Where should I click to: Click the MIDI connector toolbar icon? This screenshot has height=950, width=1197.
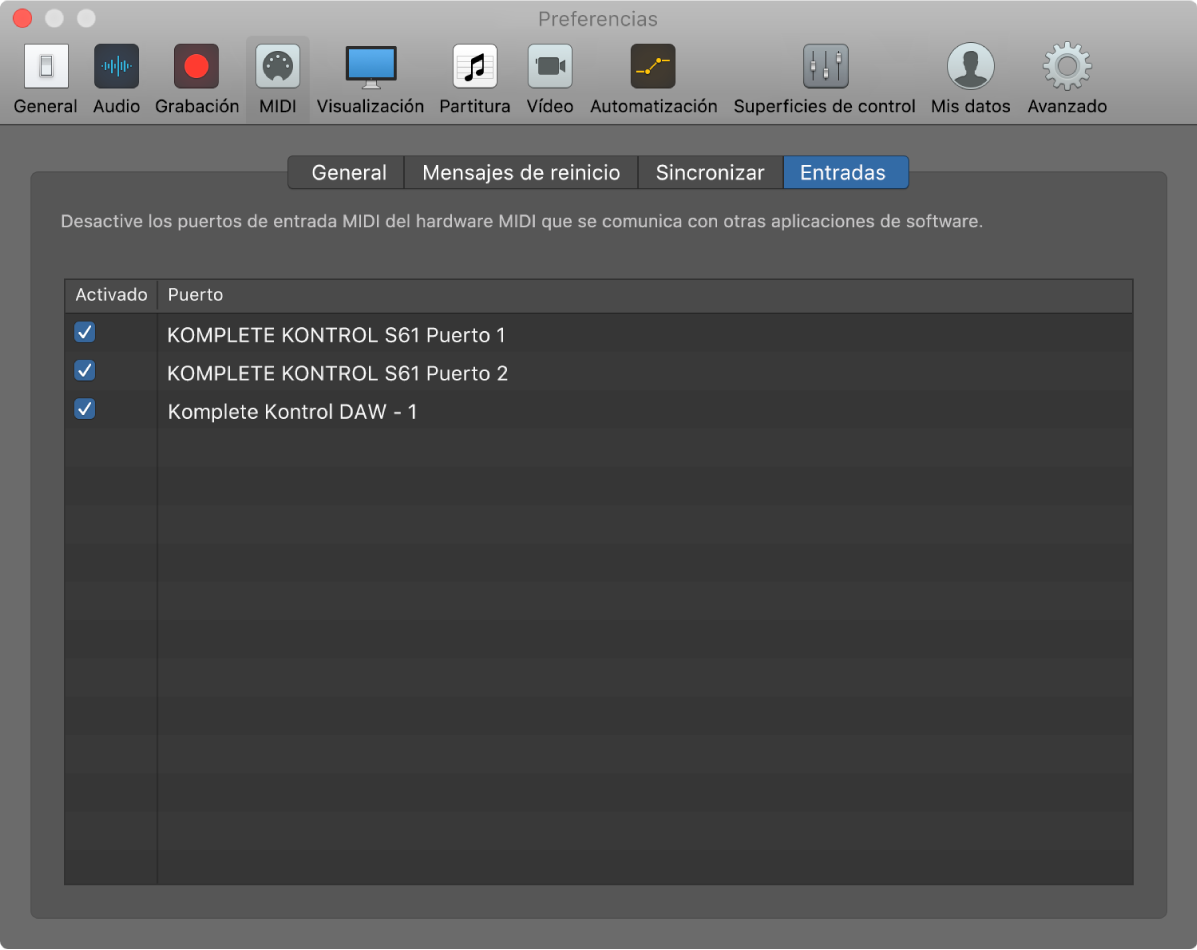tap(277, 67)
